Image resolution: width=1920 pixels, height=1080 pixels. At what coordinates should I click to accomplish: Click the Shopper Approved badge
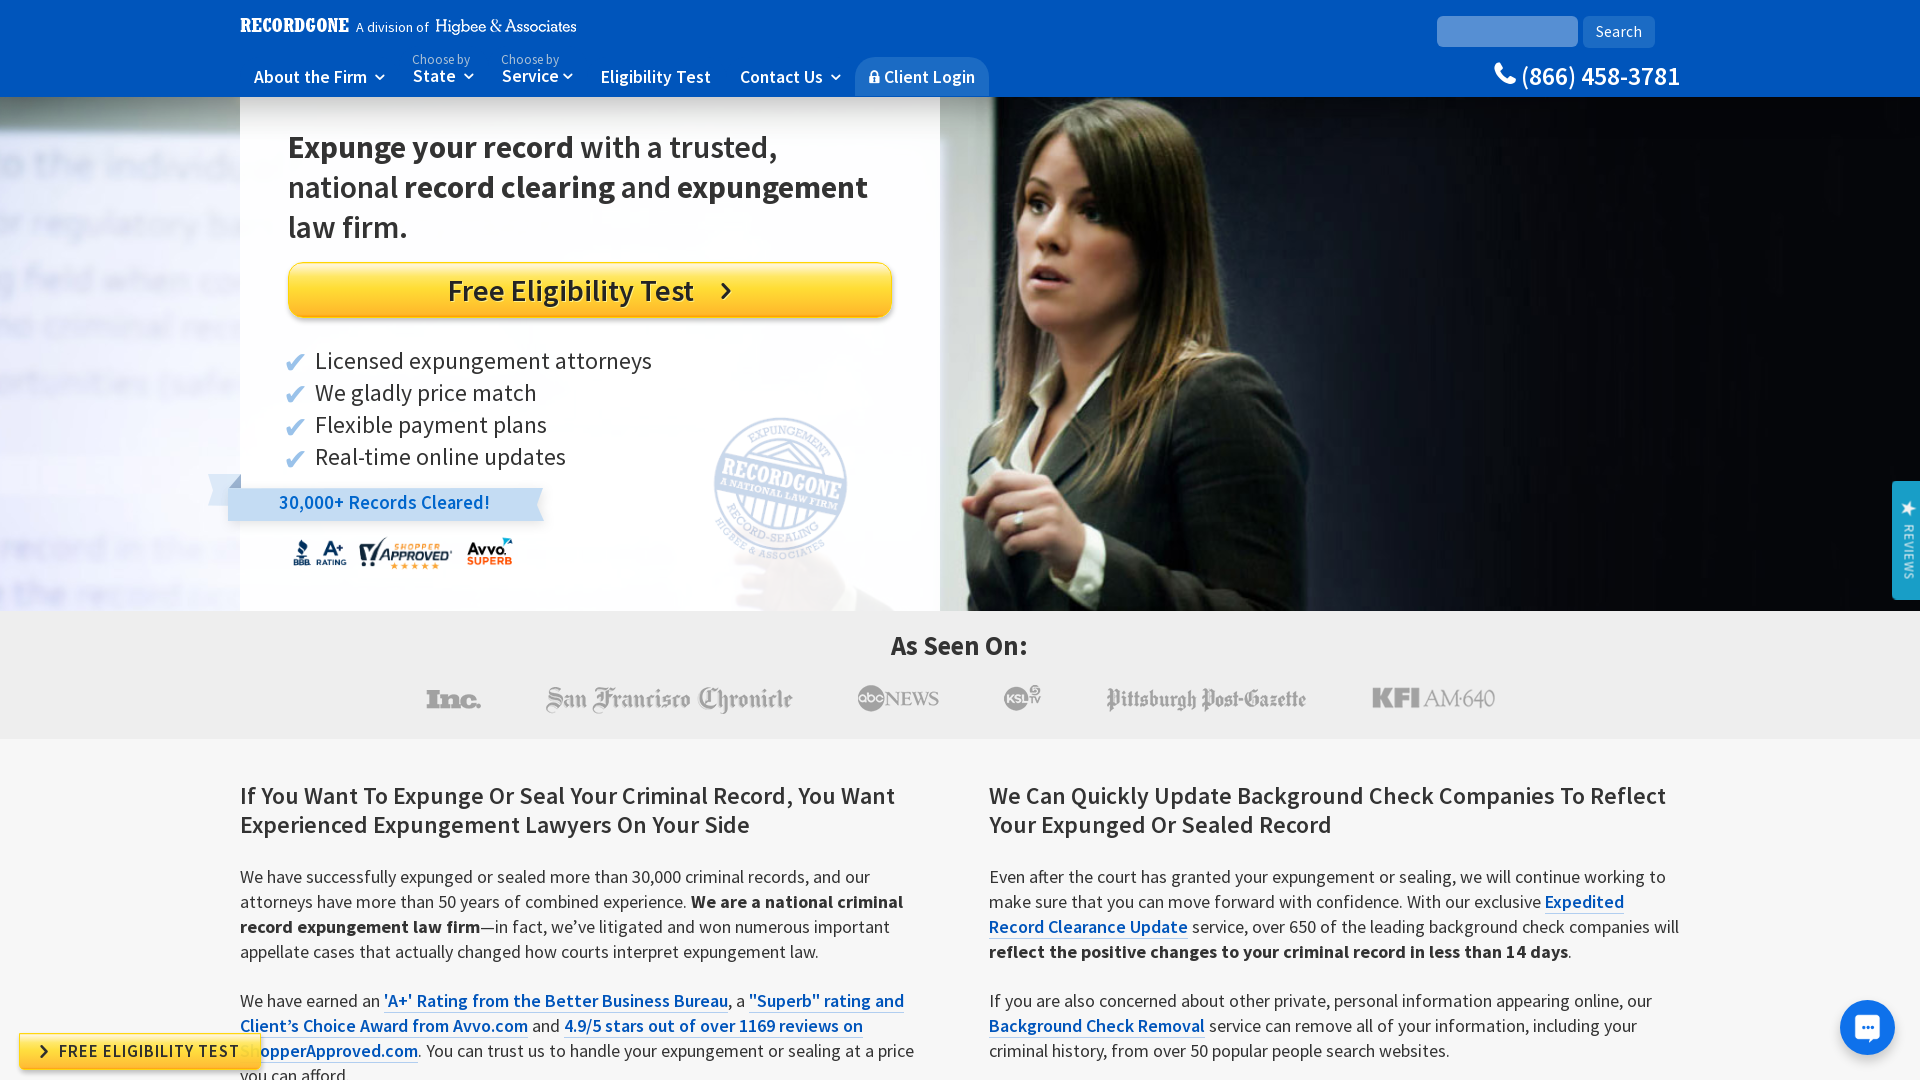tap(405, 553)
